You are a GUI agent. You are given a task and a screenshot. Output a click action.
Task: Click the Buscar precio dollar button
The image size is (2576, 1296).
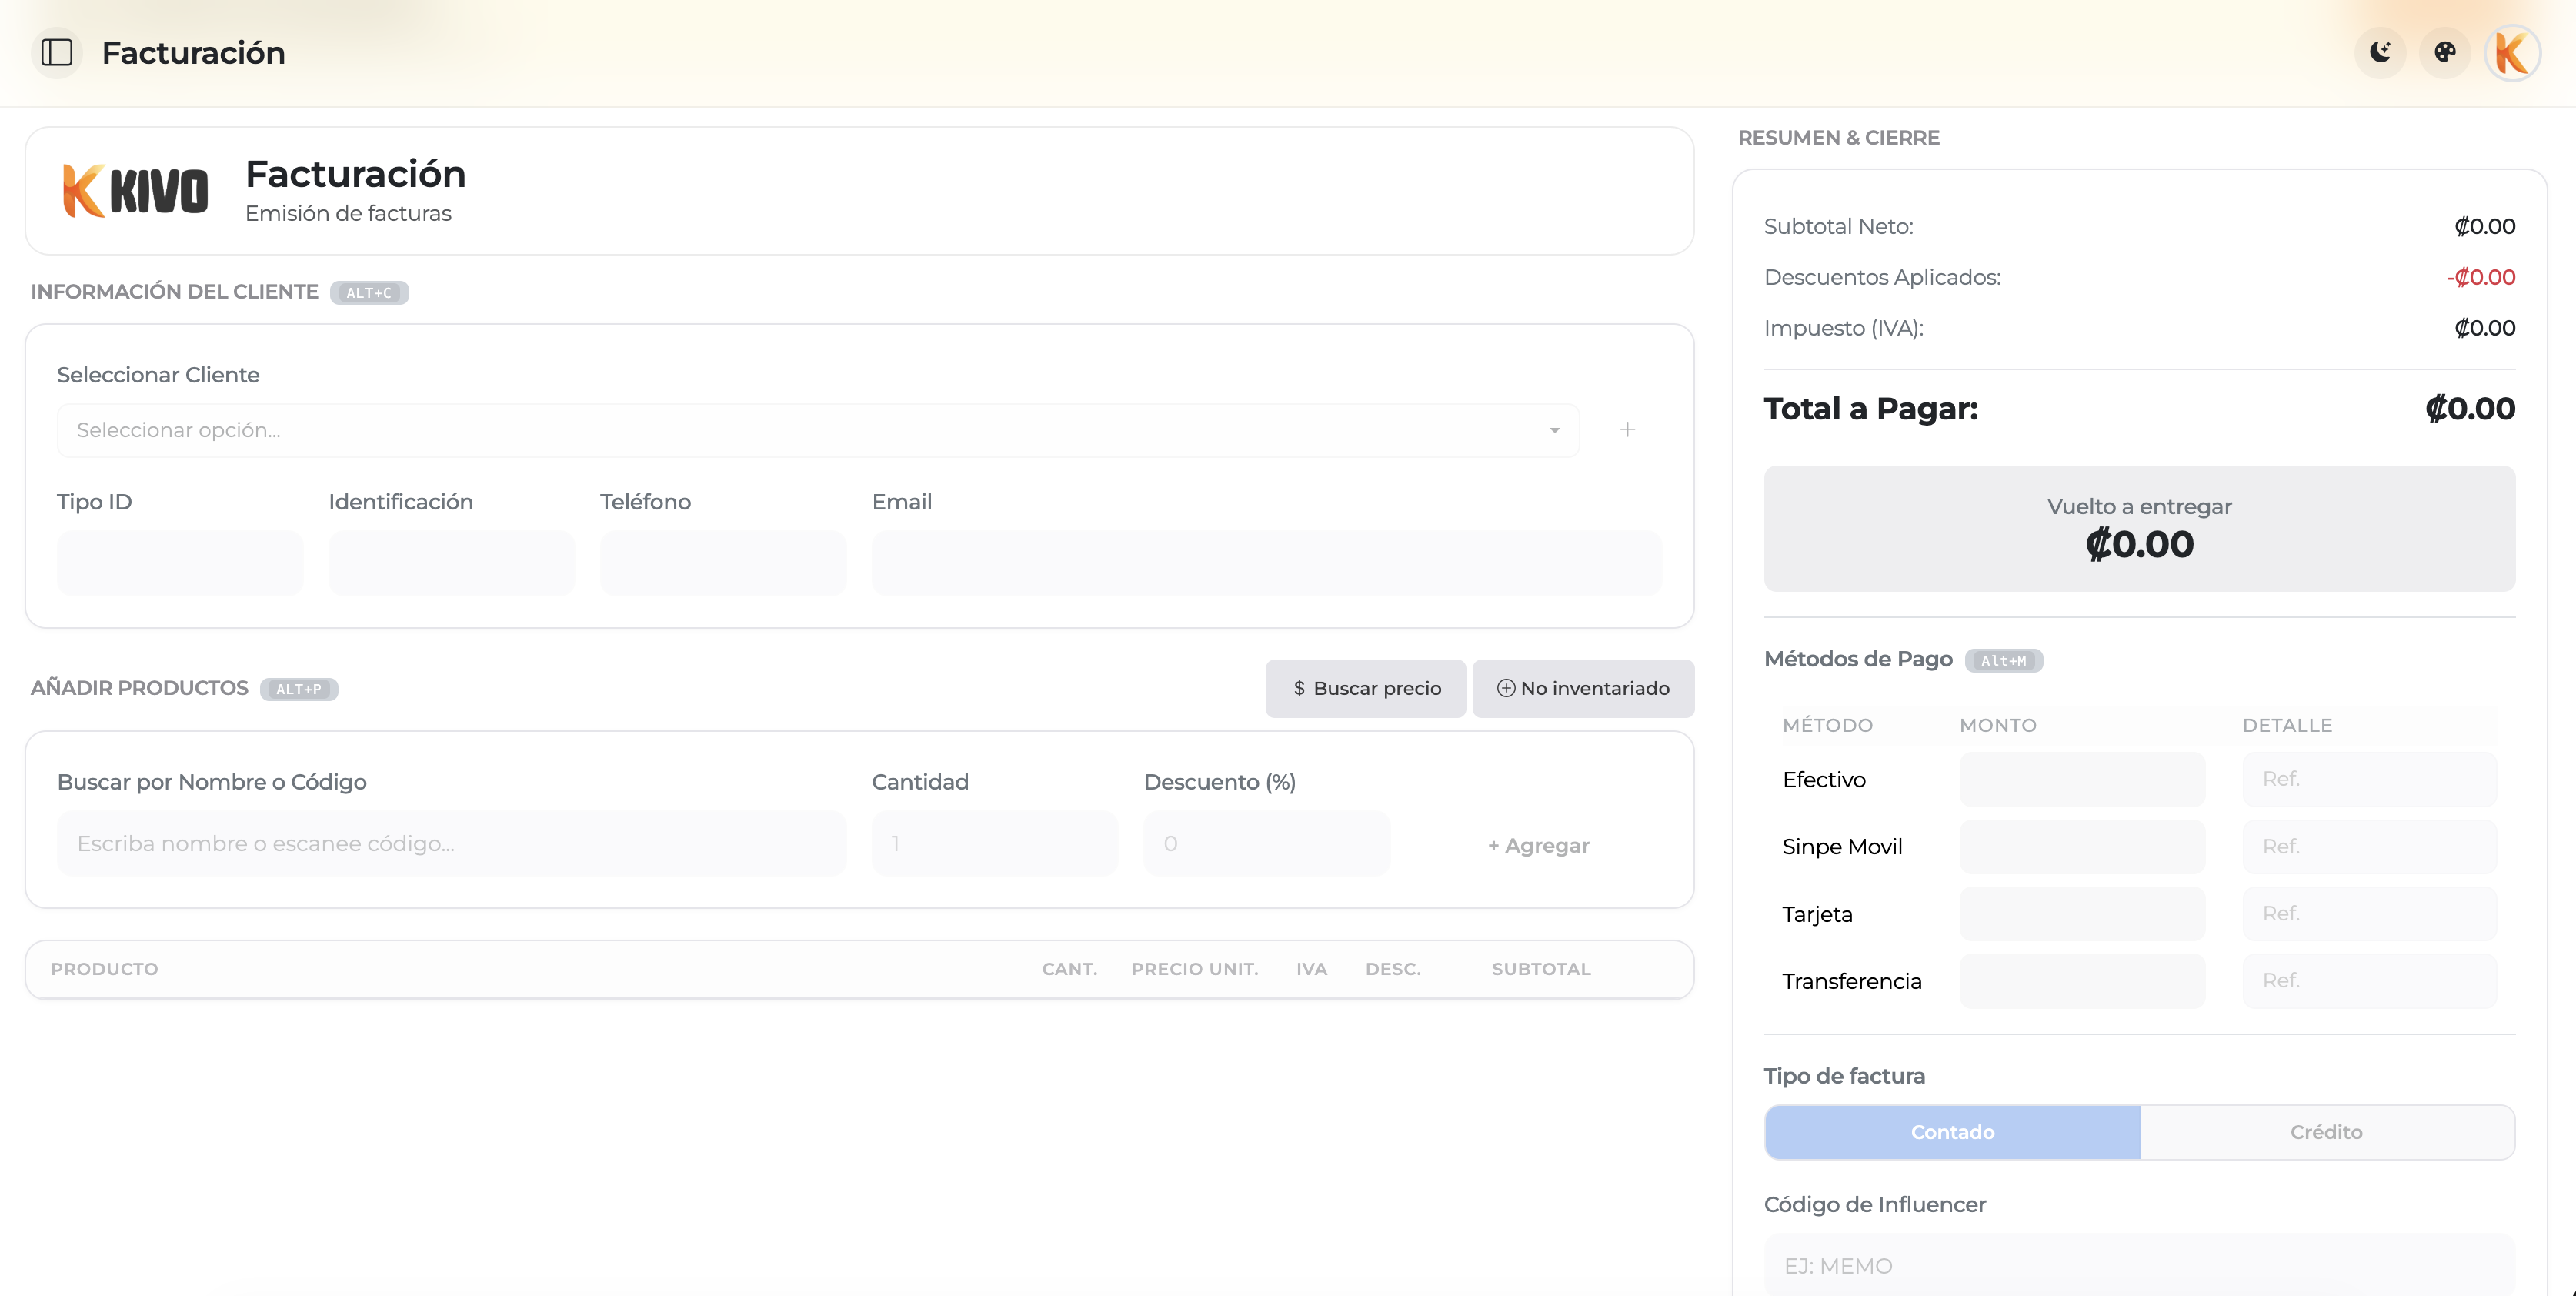1366,688
